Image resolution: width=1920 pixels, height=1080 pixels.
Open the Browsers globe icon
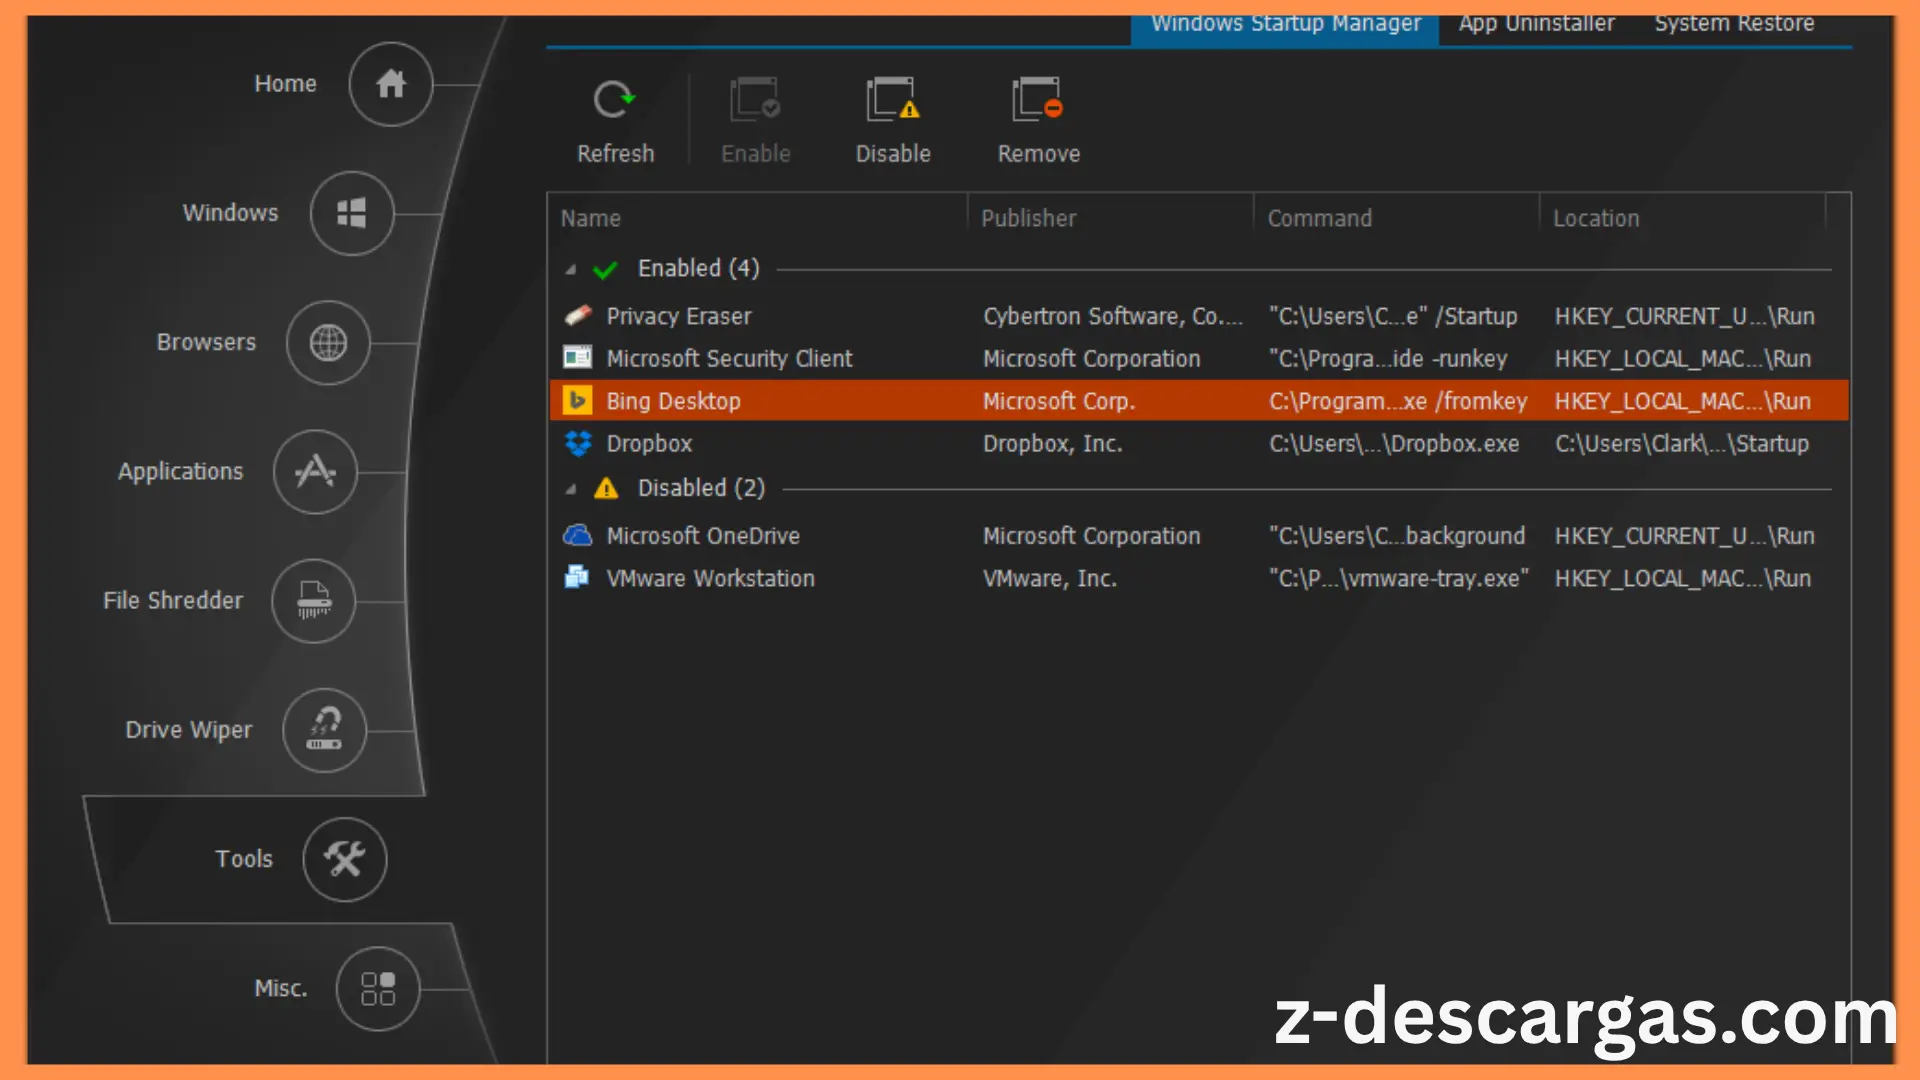328,343
